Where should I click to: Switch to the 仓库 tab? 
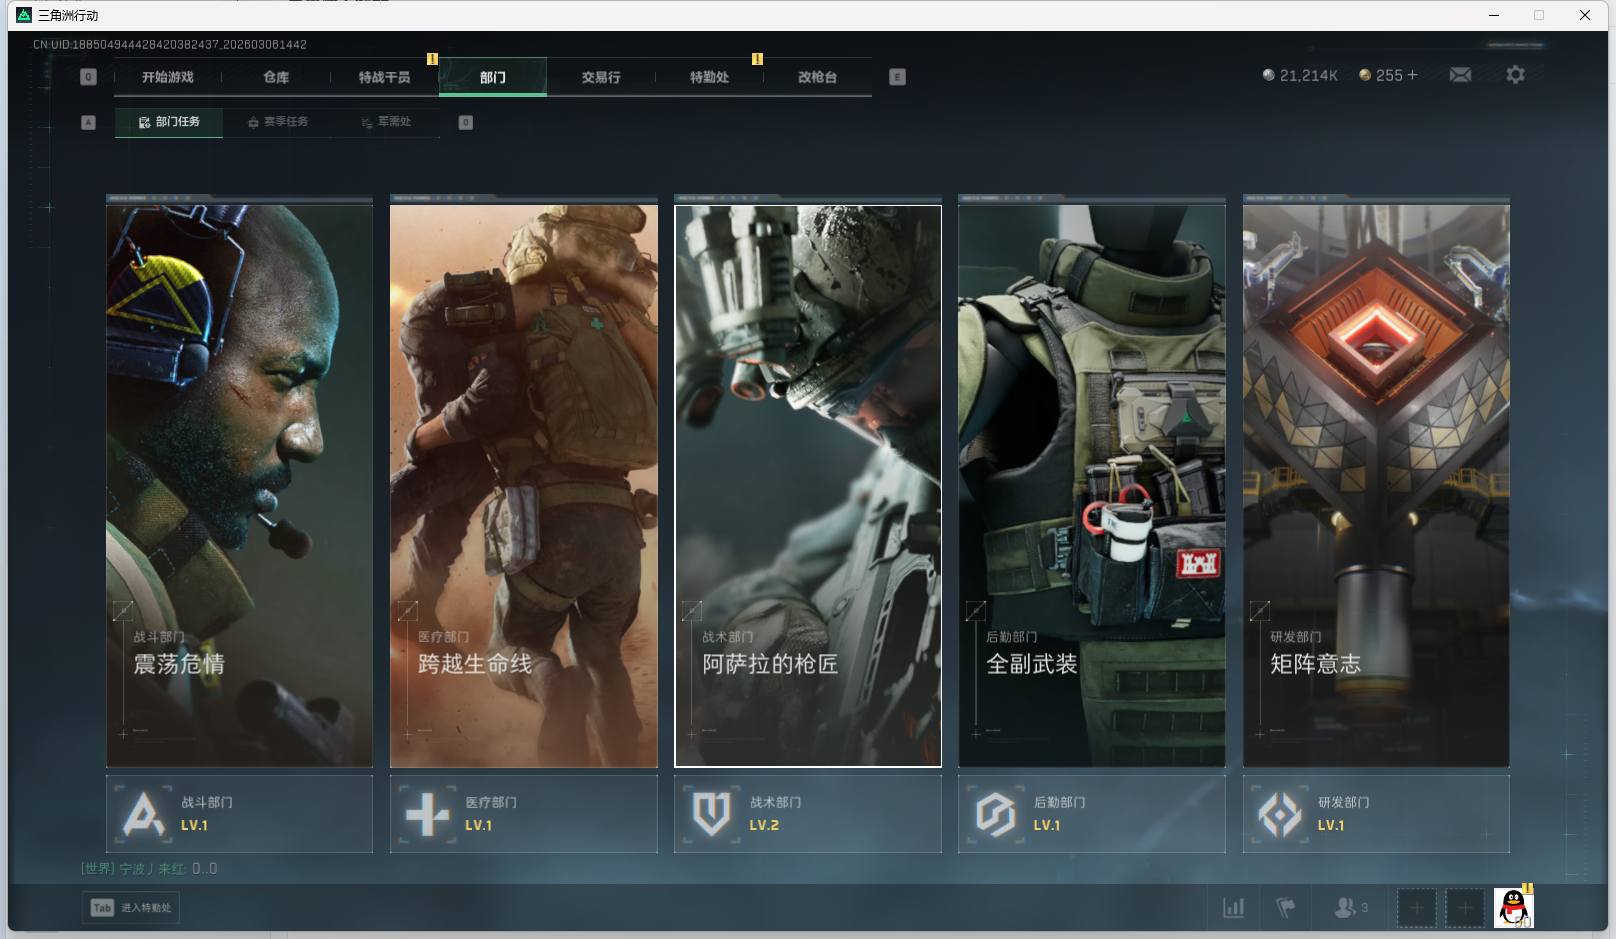276,77
